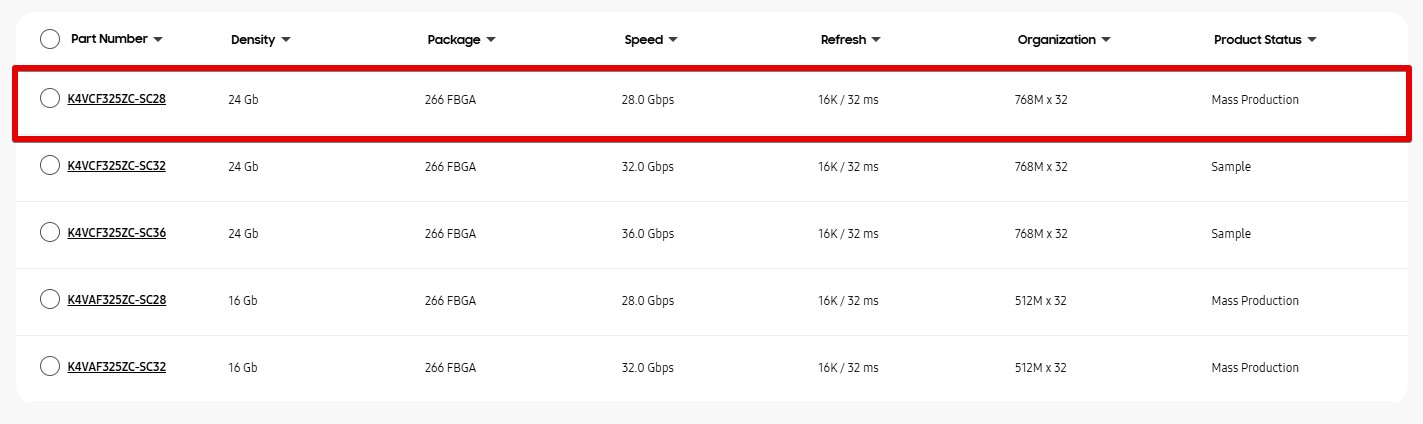Follow the K4VCF325ZC-SC36 part link
The height and width of the screenshot is (424, 1423).
(x=116, y=233)
